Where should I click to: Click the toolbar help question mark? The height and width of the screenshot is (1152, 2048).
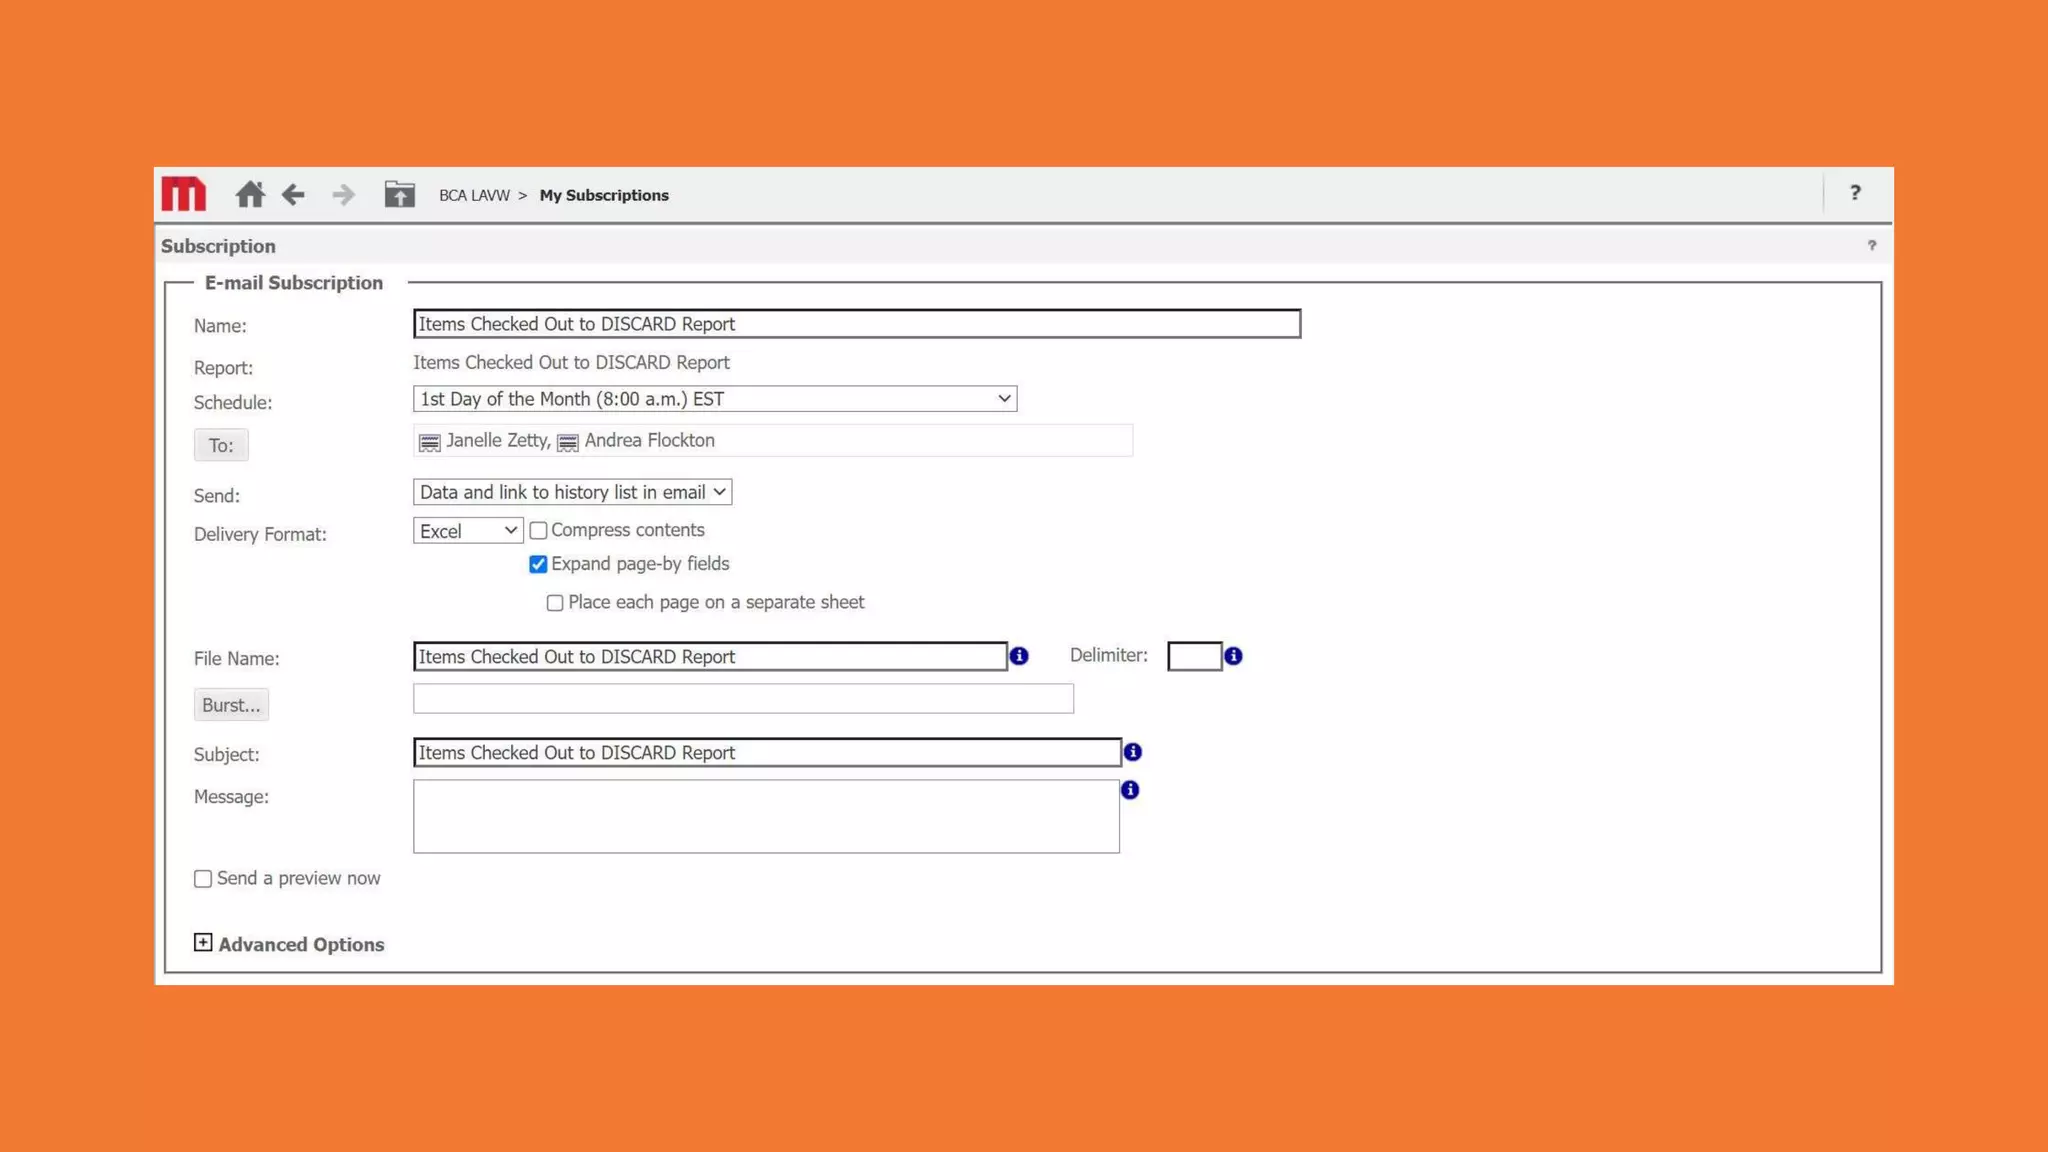1855,193
